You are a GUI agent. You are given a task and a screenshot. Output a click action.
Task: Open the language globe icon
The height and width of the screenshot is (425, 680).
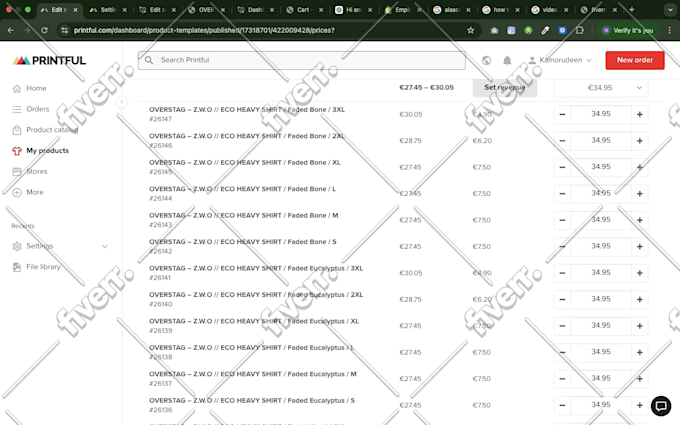pyautogui.click(x=487, y=60)
